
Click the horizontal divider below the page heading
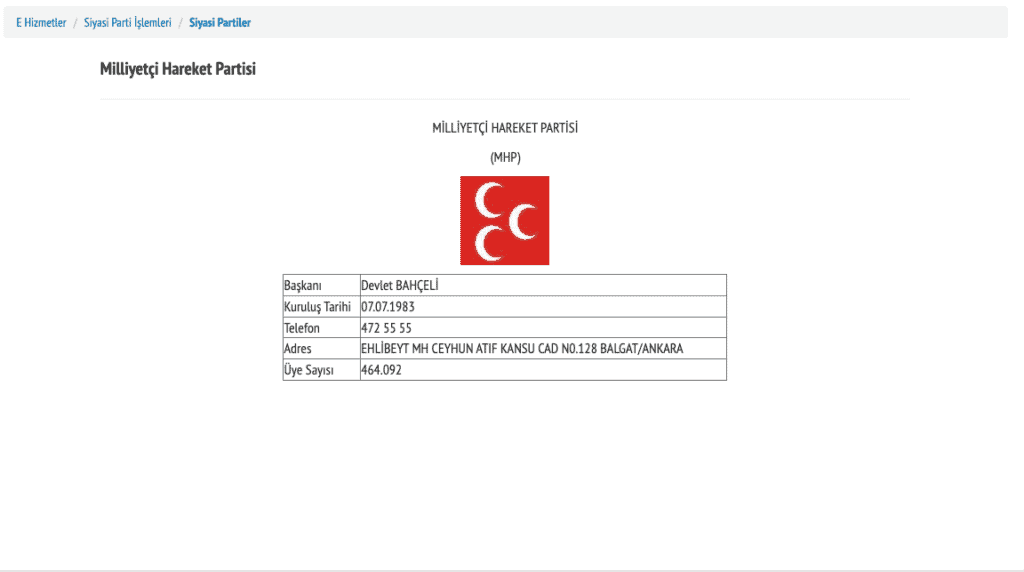505,99
